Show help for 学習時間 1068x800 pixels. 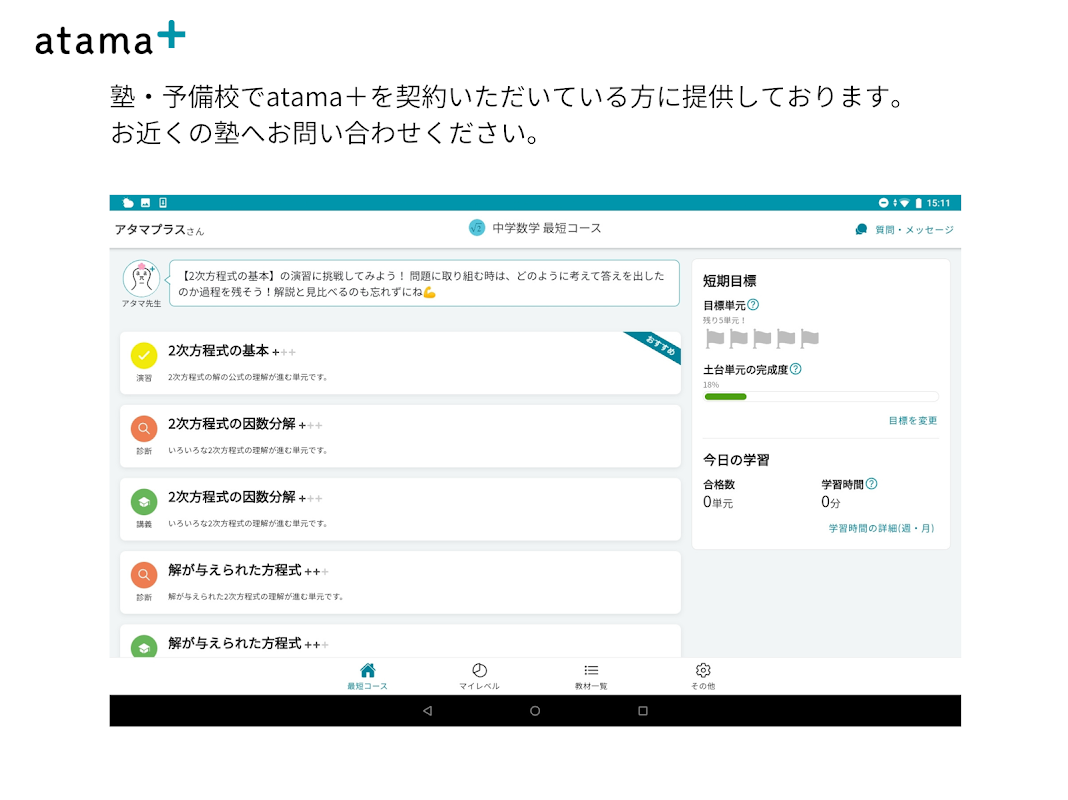click(871, 484)
